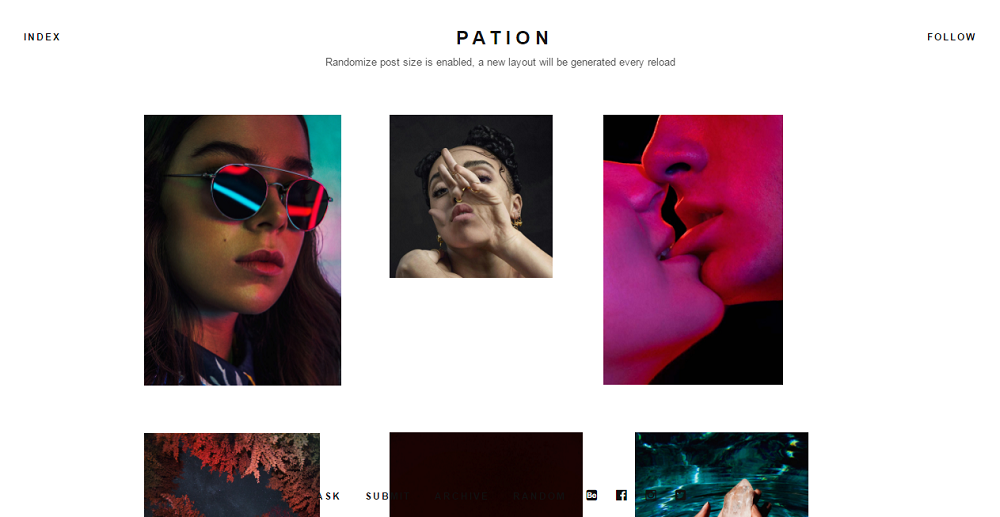This screenshot has height=517, width=1000.
Task: Open the Instagram icon link
Action: coord(651,495)
